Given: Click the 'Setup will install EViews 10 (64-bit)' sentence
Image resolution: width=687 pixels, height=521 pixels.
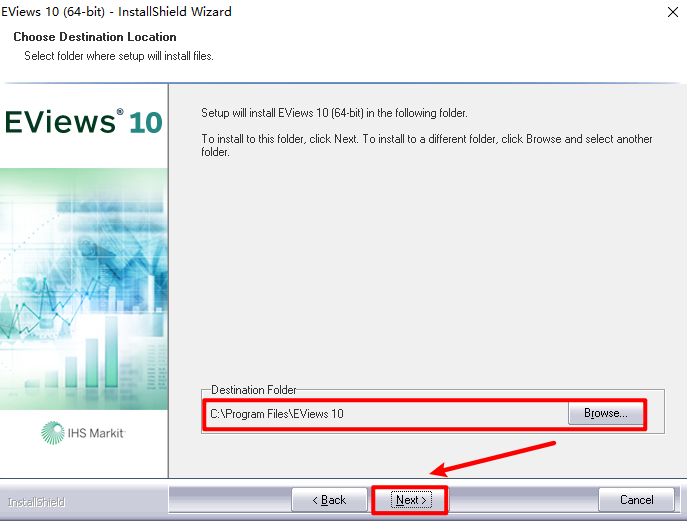Looking at the screenshot, I should coord(334,113).
